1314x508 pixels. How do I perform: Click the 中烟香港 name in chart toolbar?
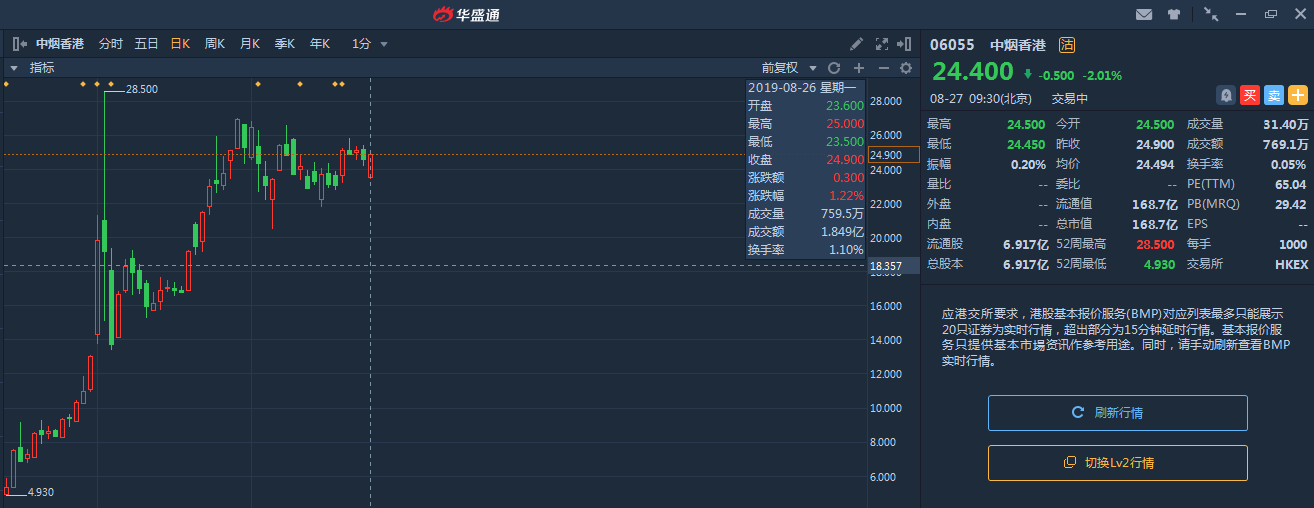(x=60, y=44)
